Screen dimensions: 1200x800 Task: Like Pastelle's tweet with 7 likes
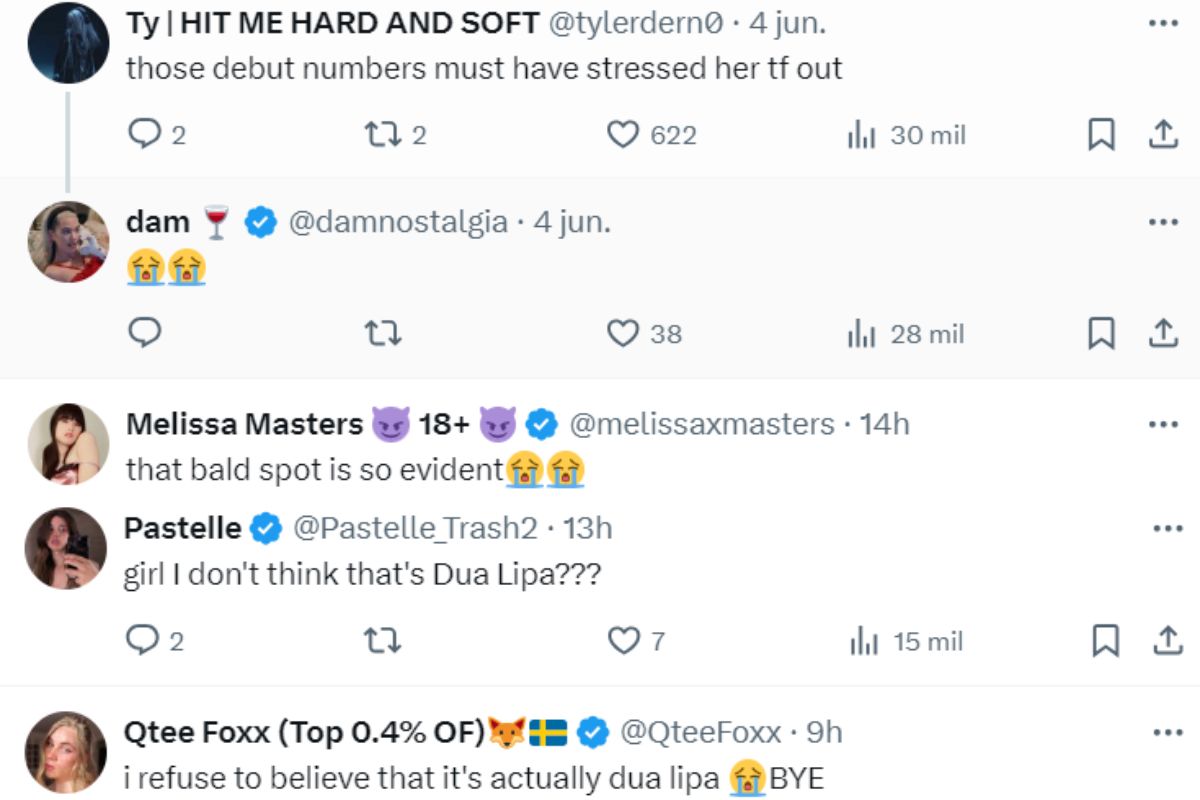point(623,640)
